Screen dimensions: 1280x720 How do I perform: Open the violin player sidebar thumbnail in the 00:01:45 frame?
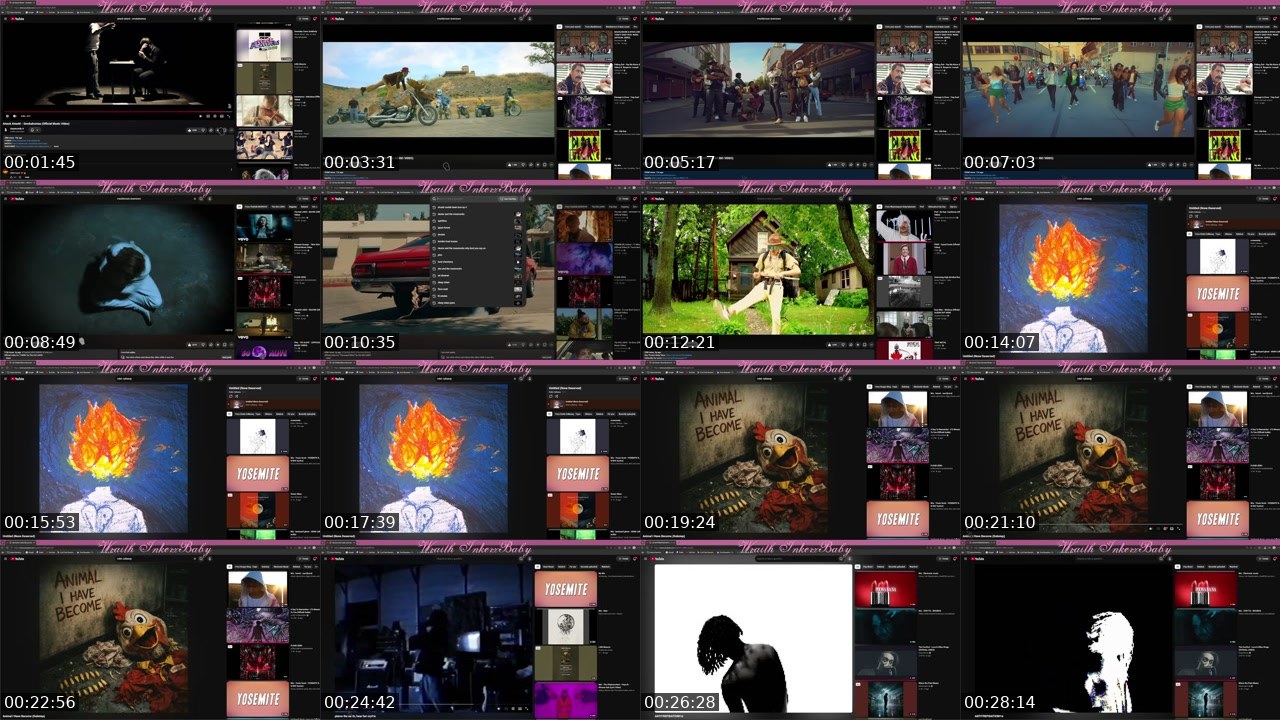(264, 111)
